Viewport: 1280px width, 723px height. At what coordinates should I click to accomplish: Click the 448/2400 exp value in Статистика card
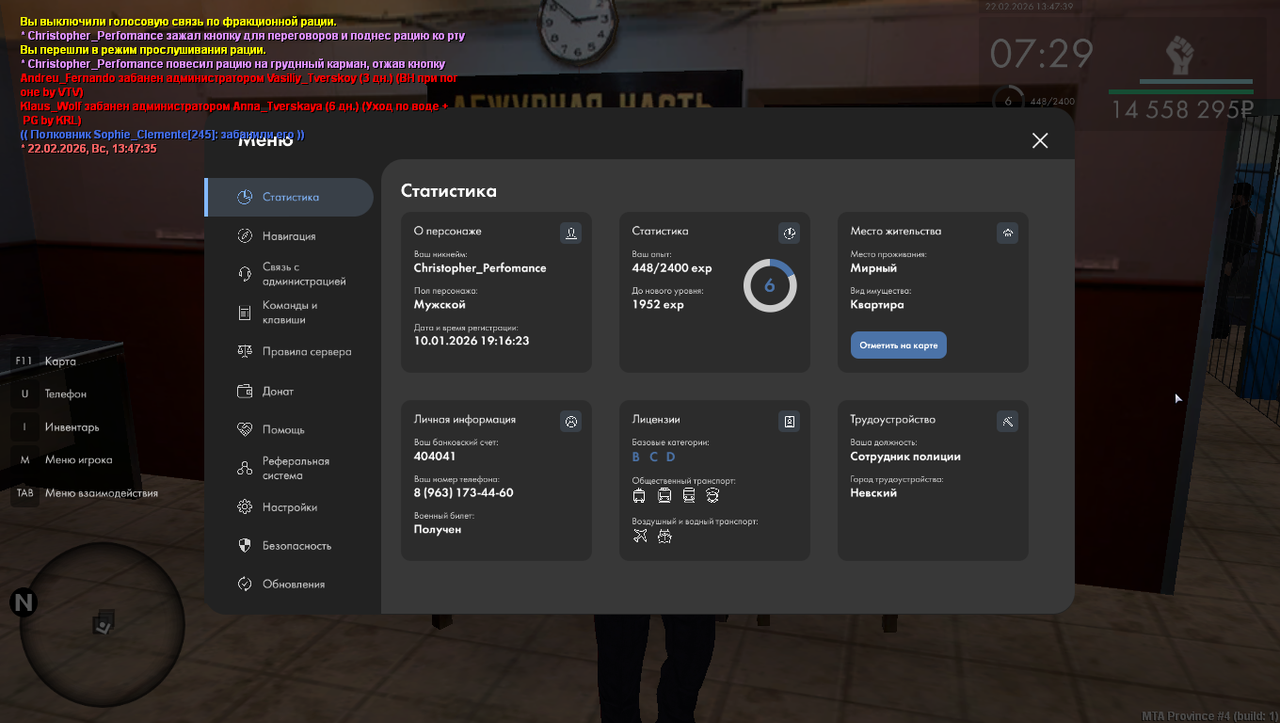point(672,268)
